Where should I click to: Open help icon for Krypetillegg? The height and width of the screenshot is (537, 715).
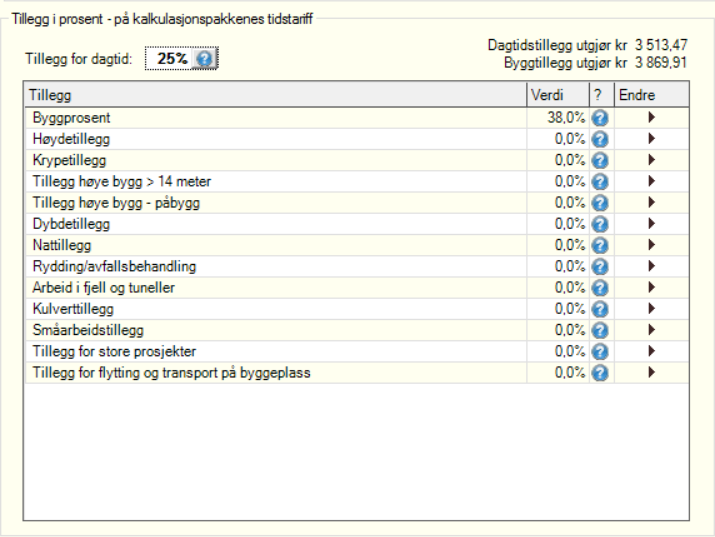coord(600,160)
